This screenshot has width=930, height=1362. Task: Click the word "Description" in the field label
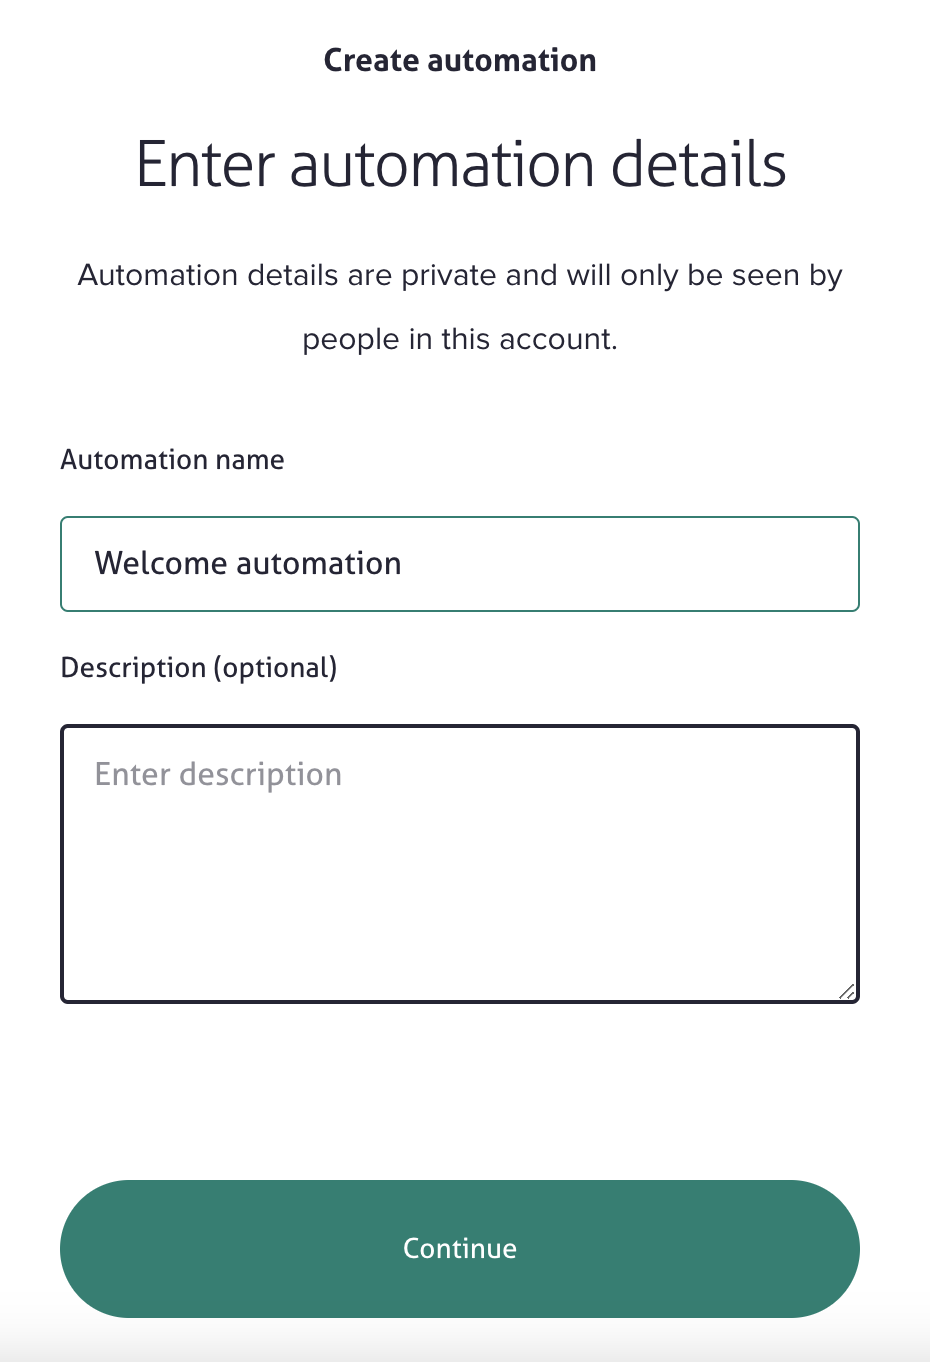133,668
